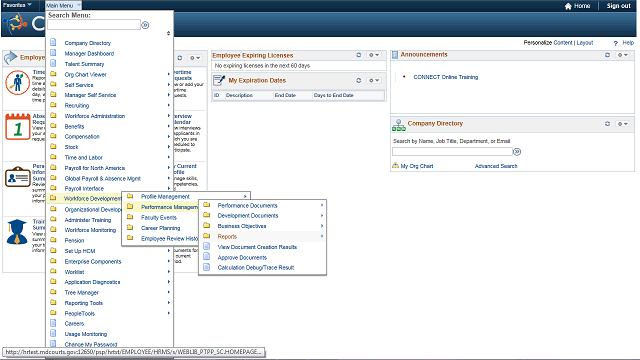The width and height of the screenshot is (640, 360).
Task: Refresh the Company Directory pagelet
Action: [607, 124]
